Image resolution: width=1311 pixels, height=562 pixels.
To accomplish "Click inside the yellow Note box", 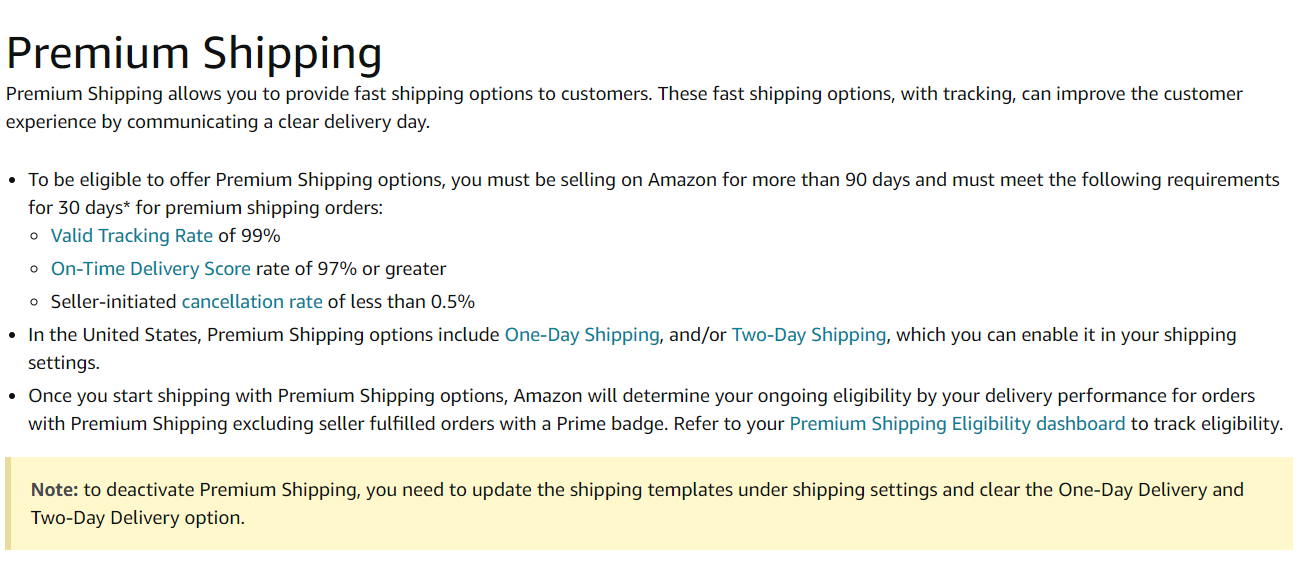I will (649, 504).
